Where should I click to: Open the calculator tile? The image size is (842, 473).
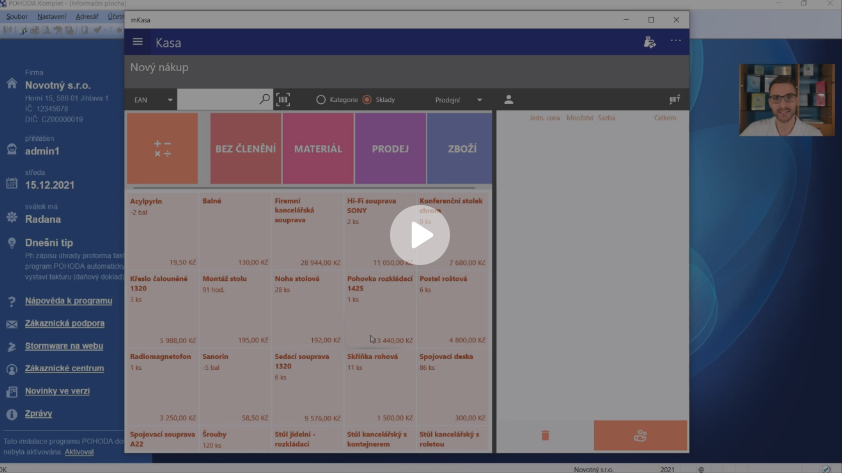tap(162, 149)
